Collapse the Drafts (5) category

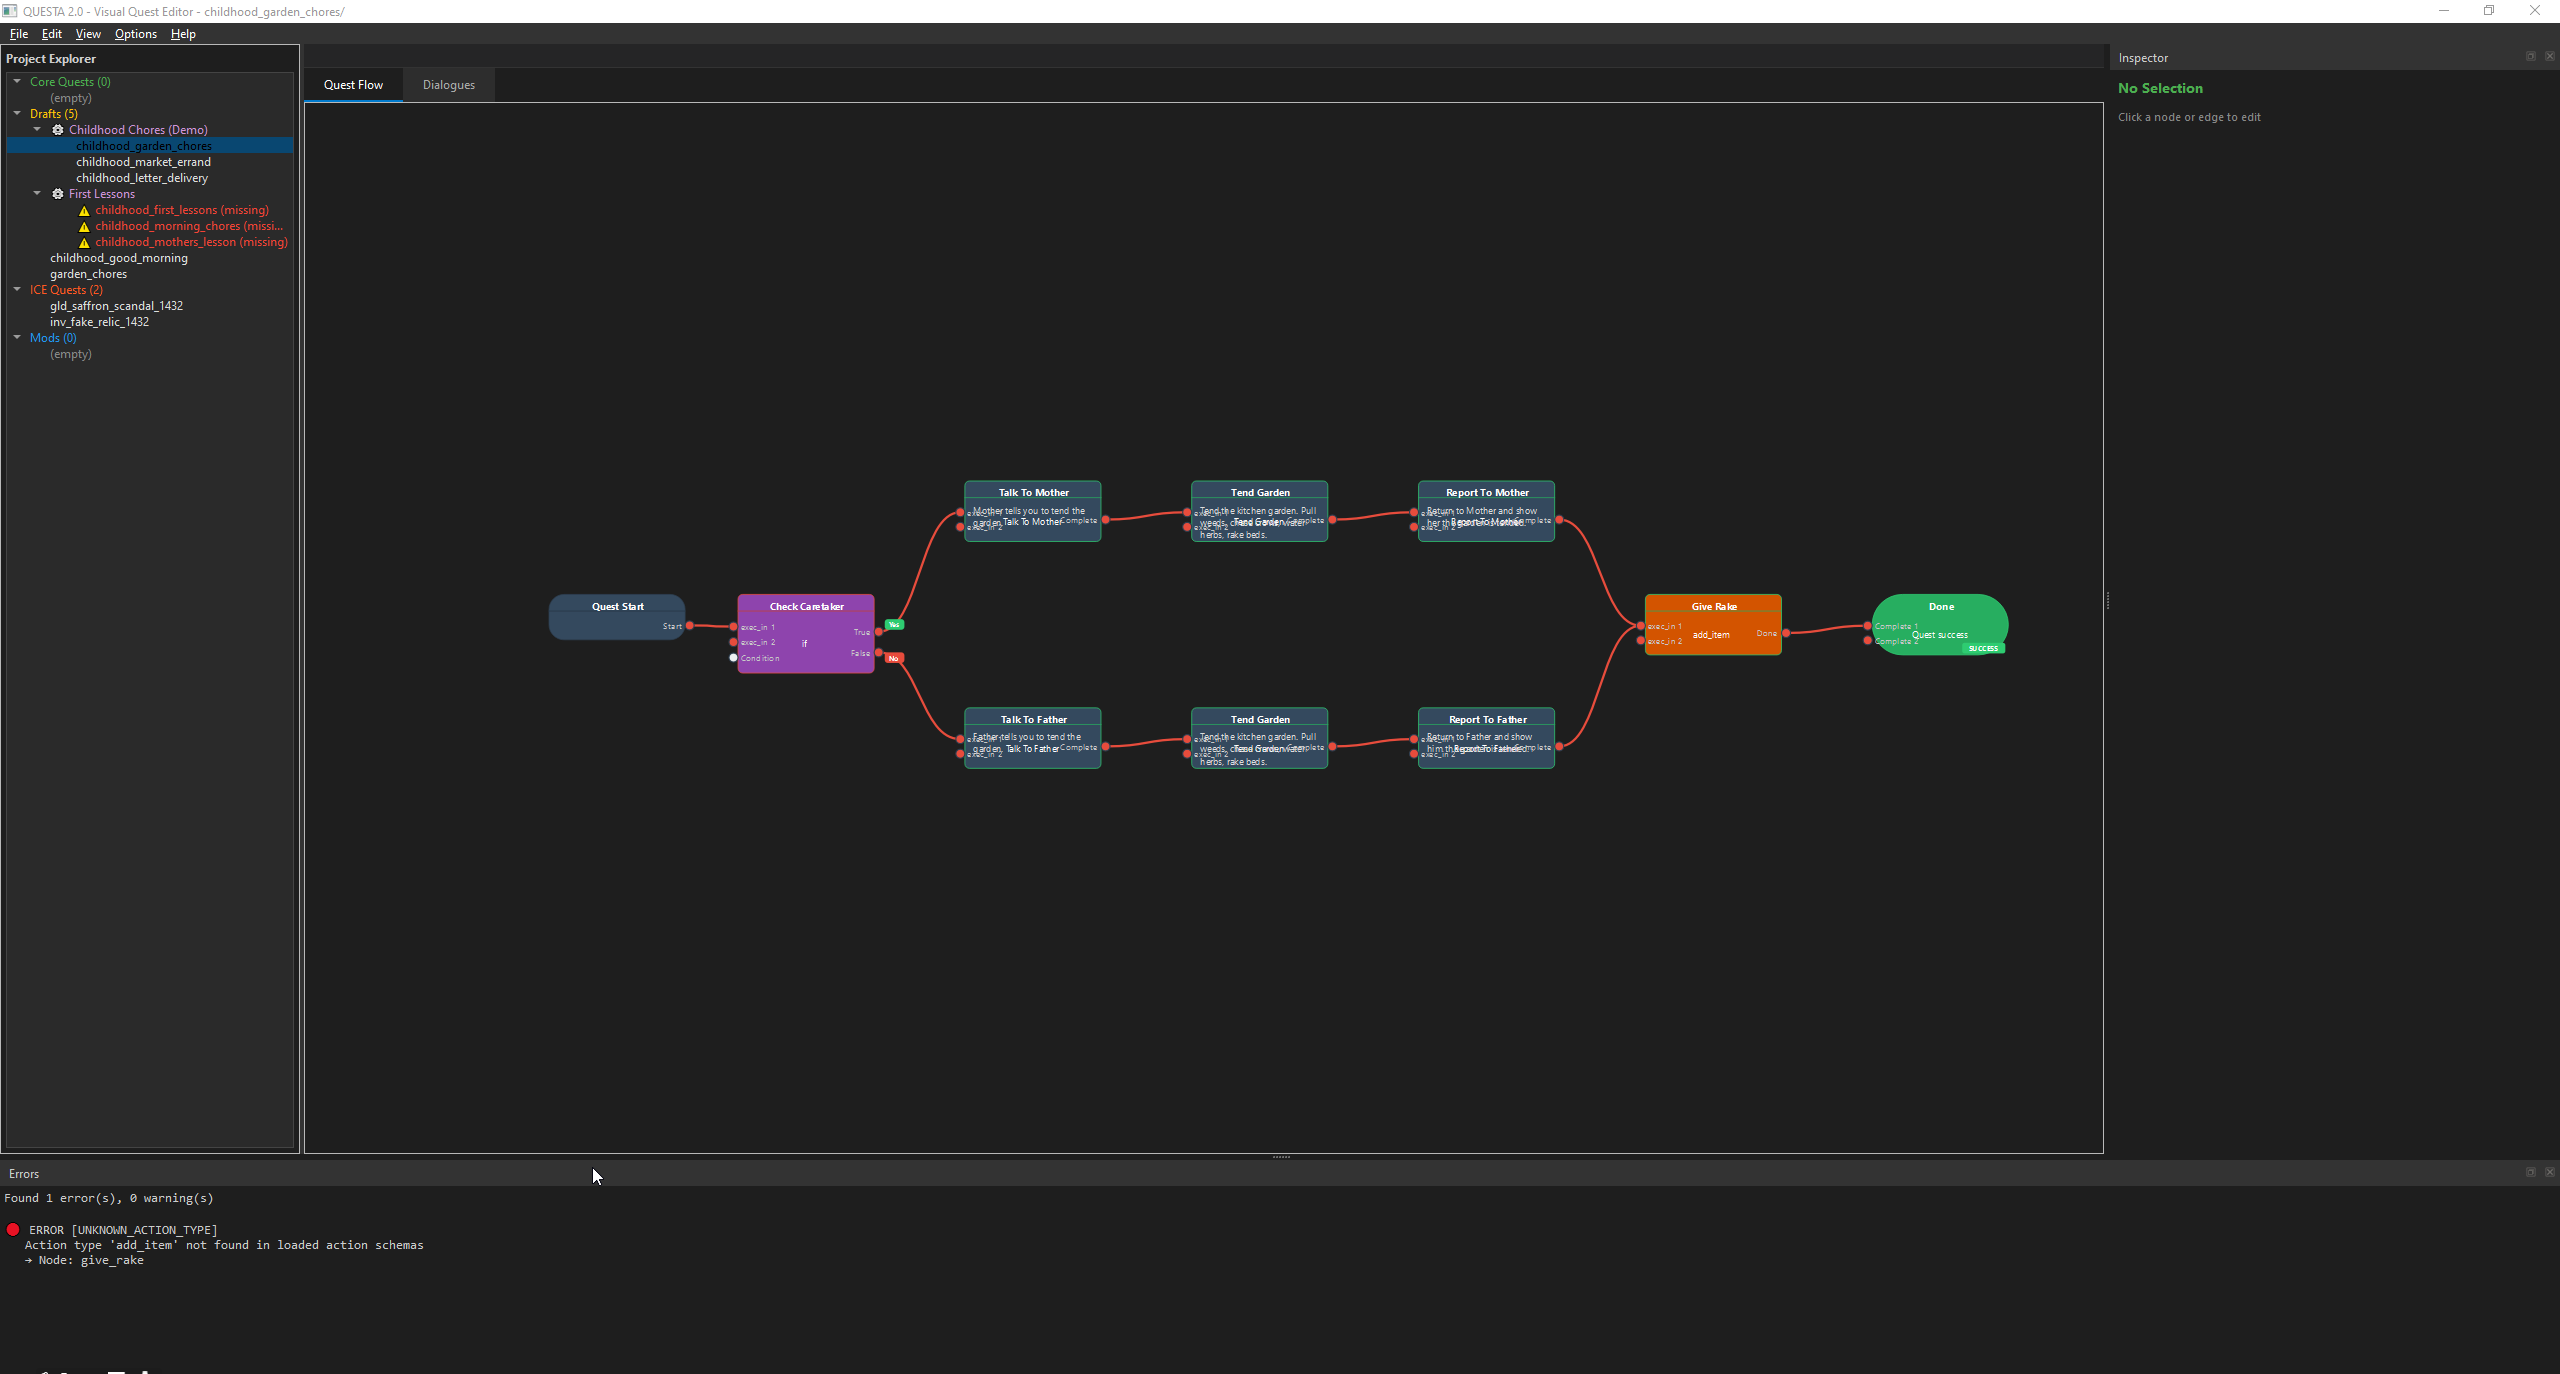point(17,114)
